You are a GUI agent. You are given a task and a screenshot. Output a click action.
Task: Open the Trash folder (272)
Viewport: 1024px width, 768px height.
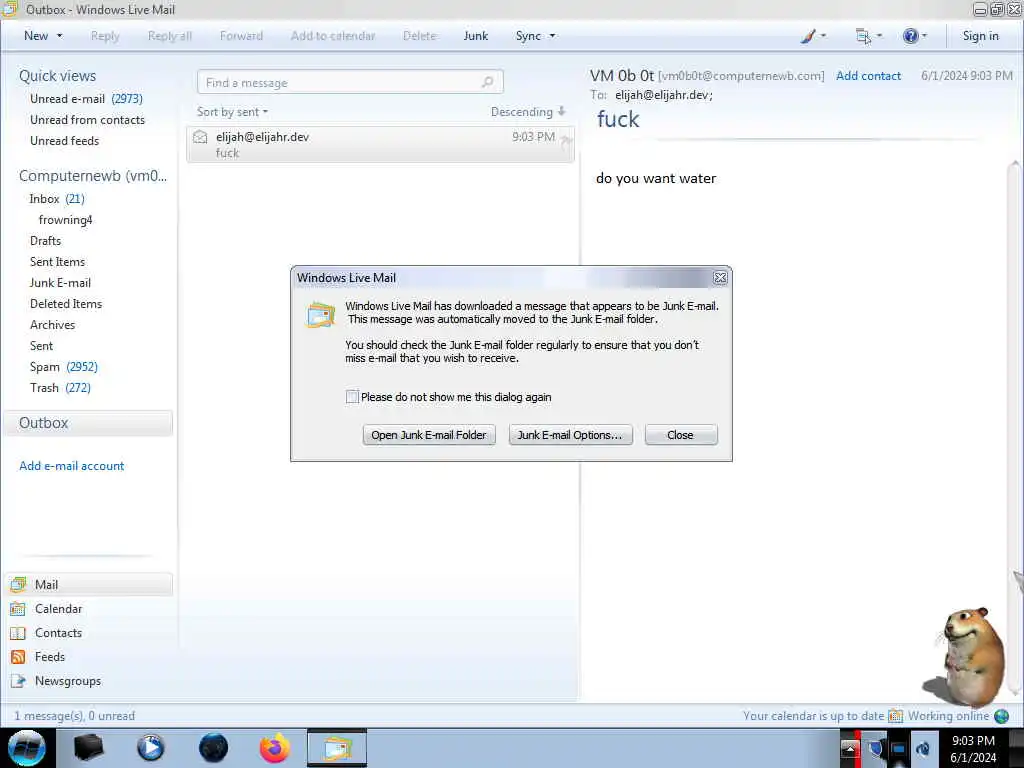tap(60, 388)
